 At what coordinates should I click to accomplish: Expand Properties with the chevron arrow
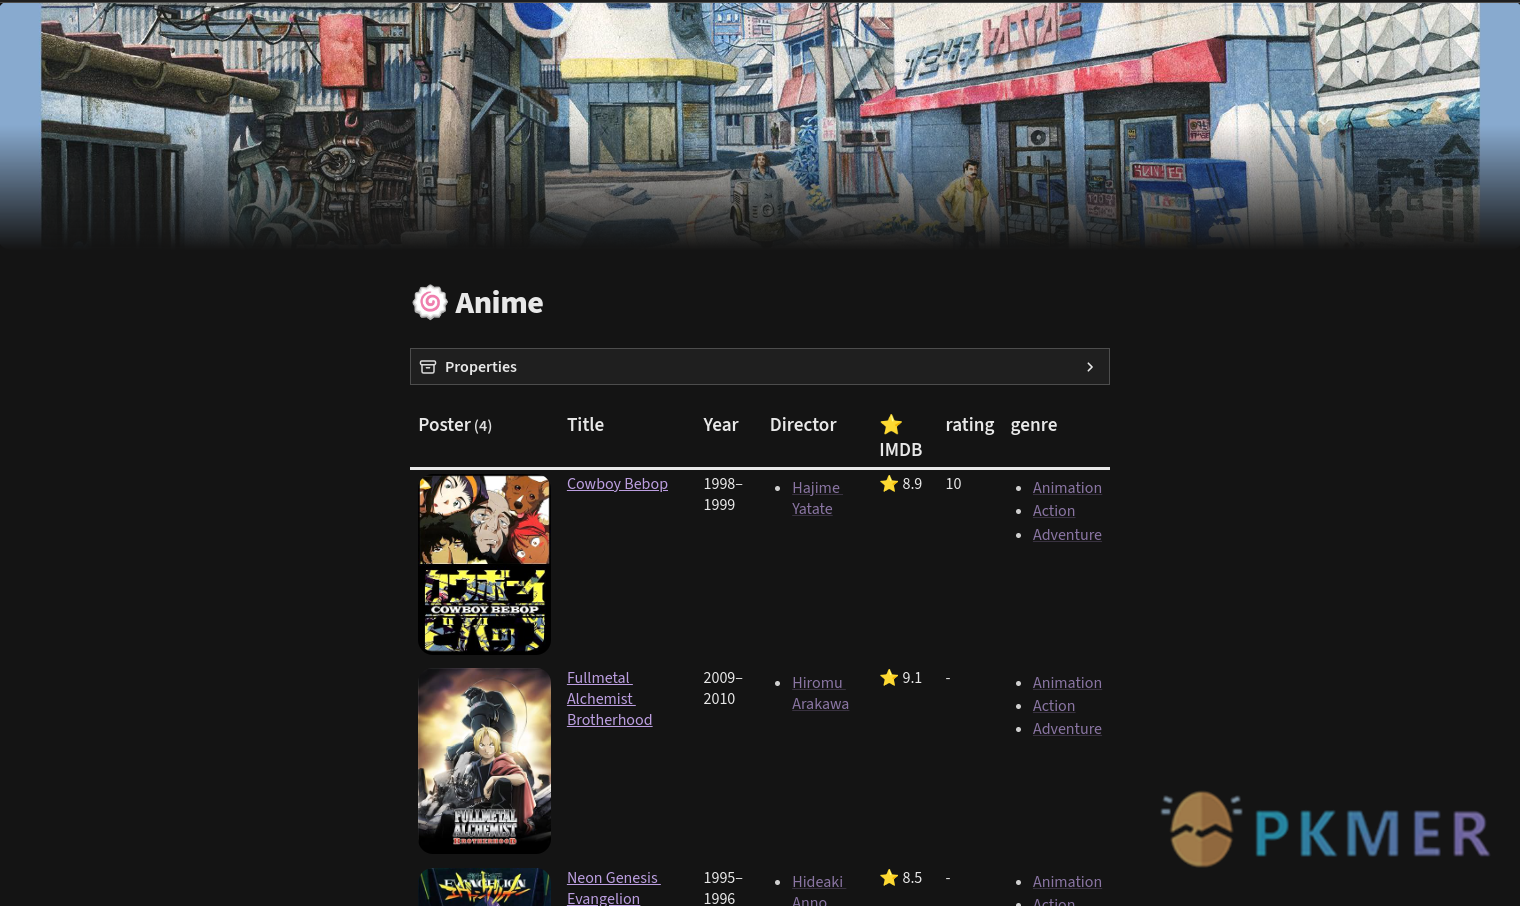tap(1090, 367)
